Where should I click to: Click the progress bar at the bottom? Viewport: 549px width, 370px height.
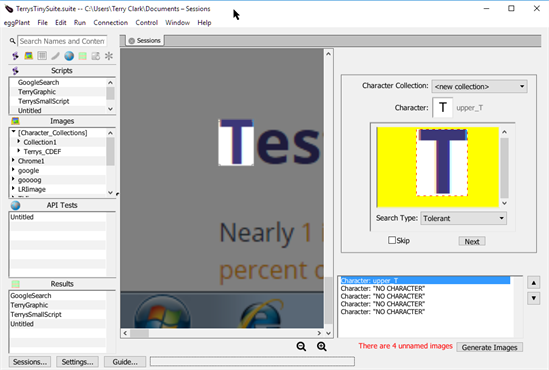tap(252, 361)
